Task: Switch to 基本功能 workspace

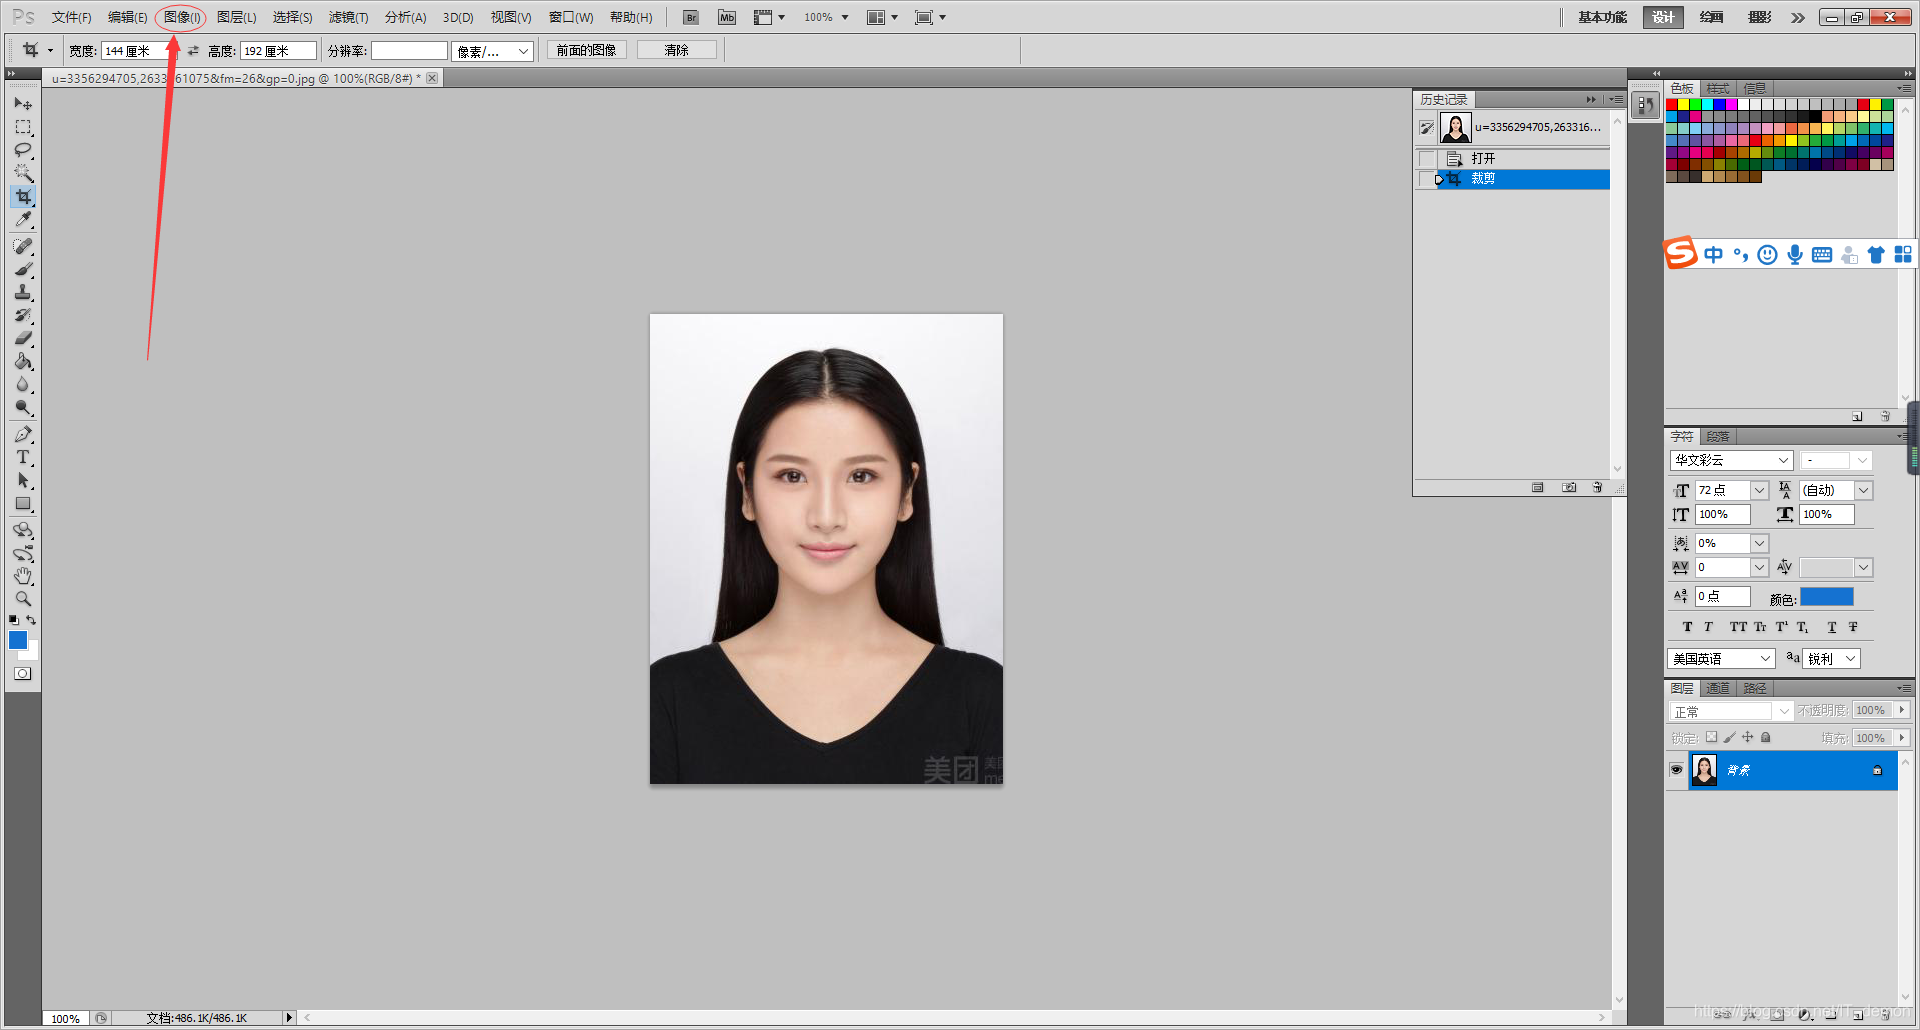Action: (1602, 17)
